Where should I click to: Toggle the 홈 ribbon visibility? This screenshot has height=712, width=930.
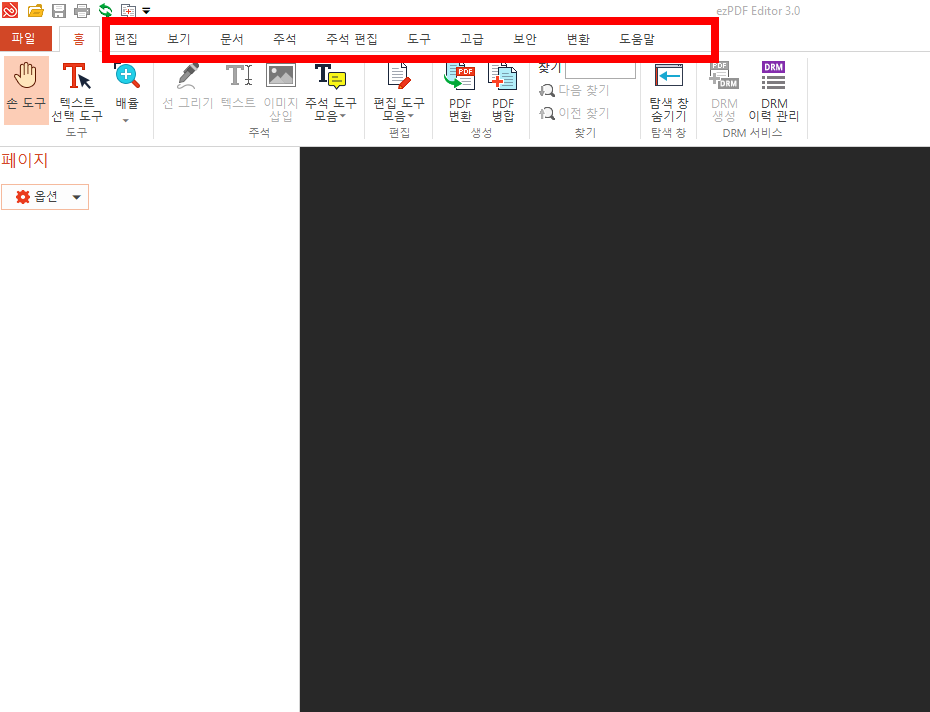[78, 39]
